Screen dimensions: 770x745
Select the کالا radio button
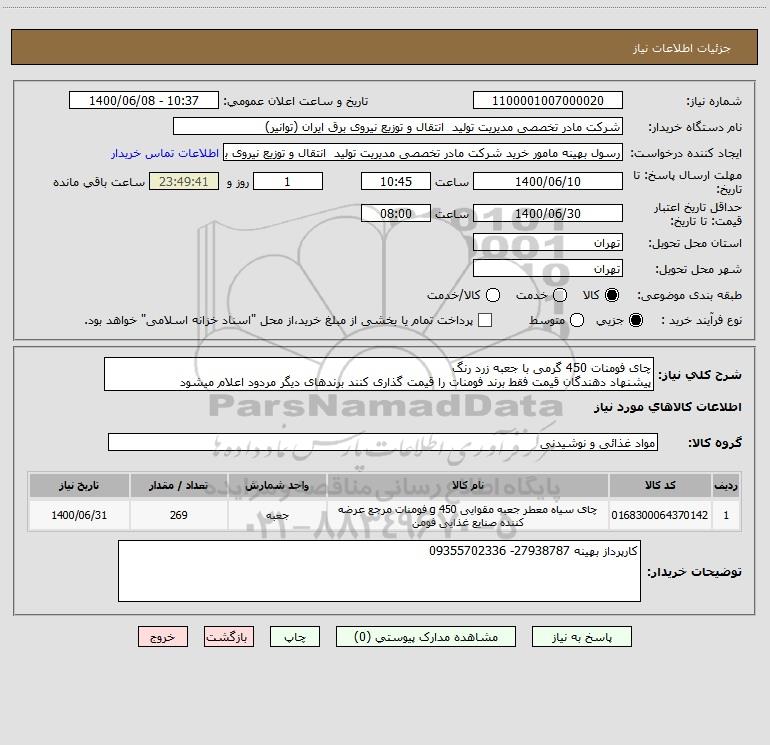612,295
